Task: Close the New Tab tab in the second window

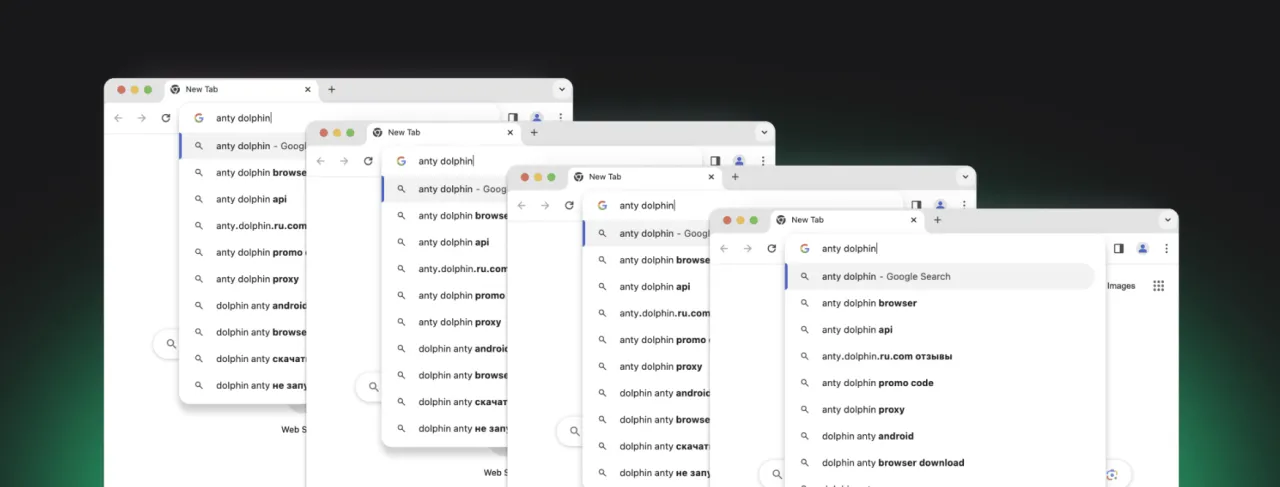Action: pyautogui.click(x=510, y=133)
